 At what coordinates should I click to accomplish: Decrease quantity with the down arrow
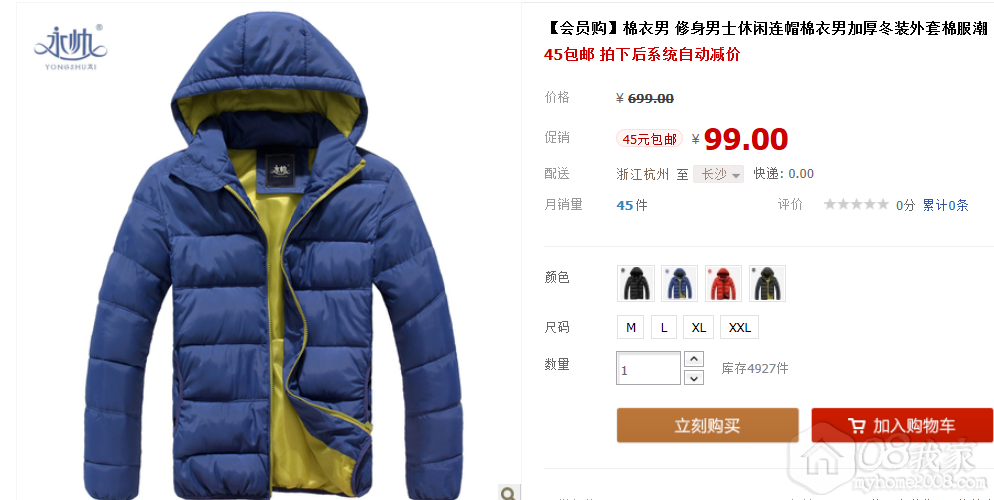click(x=695, y=378)
